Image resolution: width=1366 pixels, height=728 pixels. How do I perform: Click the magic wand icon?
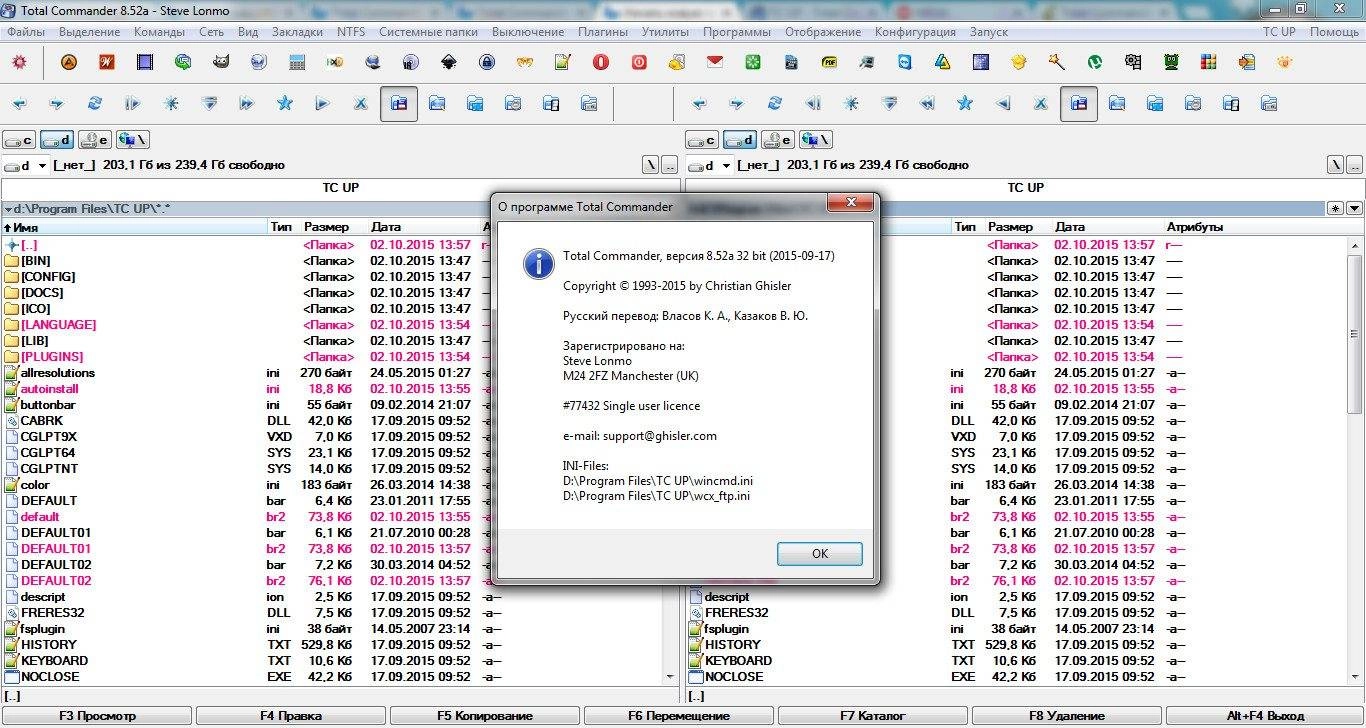1057,62
